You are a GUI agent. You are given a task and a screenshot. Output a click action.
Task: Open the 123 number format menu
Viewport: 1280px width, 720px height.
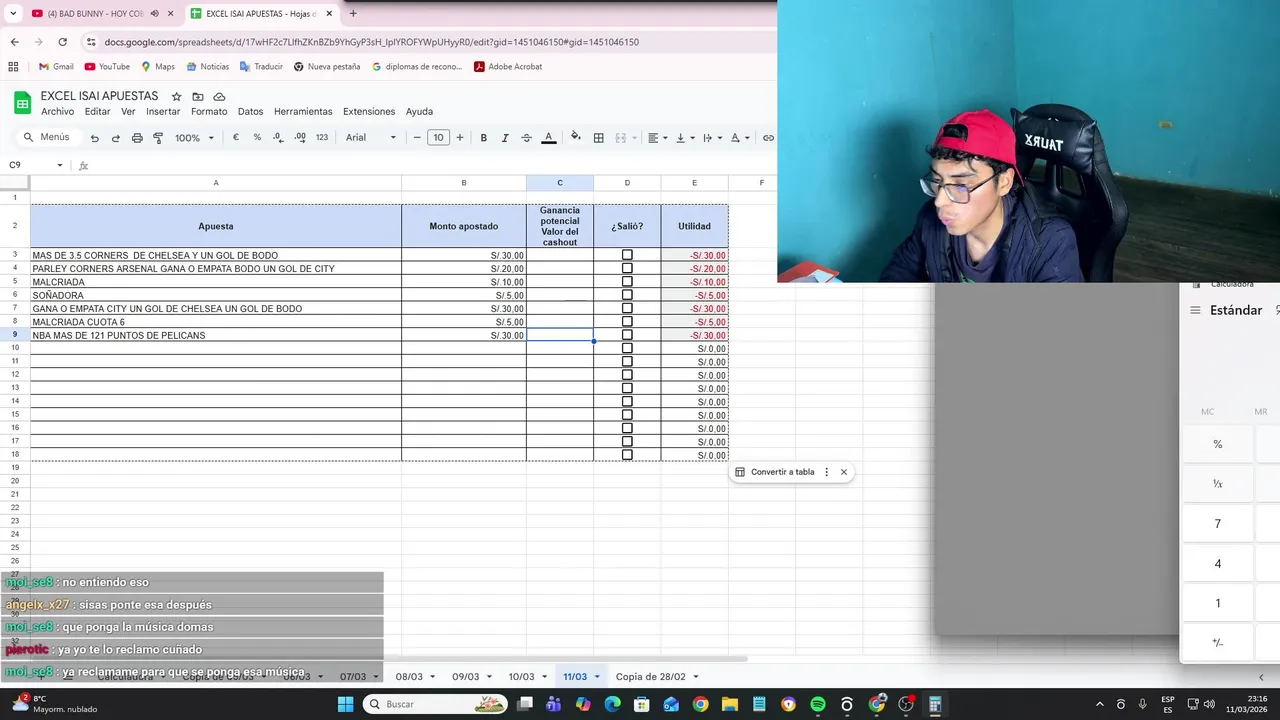point(322,138)
